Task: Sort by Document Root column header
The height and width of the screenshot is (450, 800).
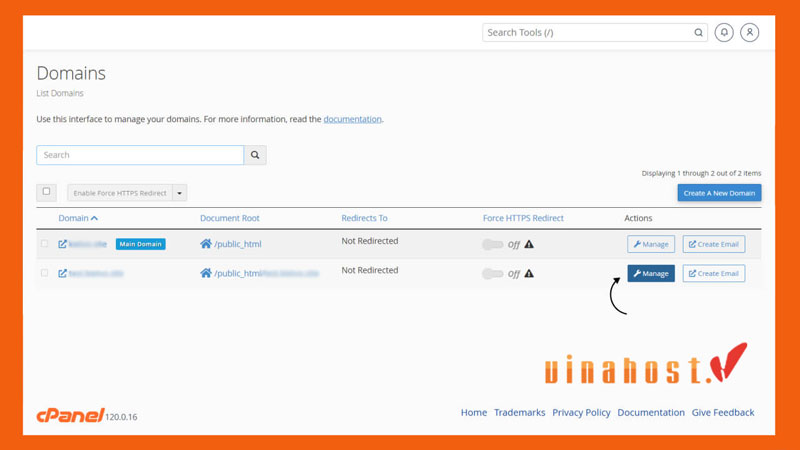Action: [230, 218]
